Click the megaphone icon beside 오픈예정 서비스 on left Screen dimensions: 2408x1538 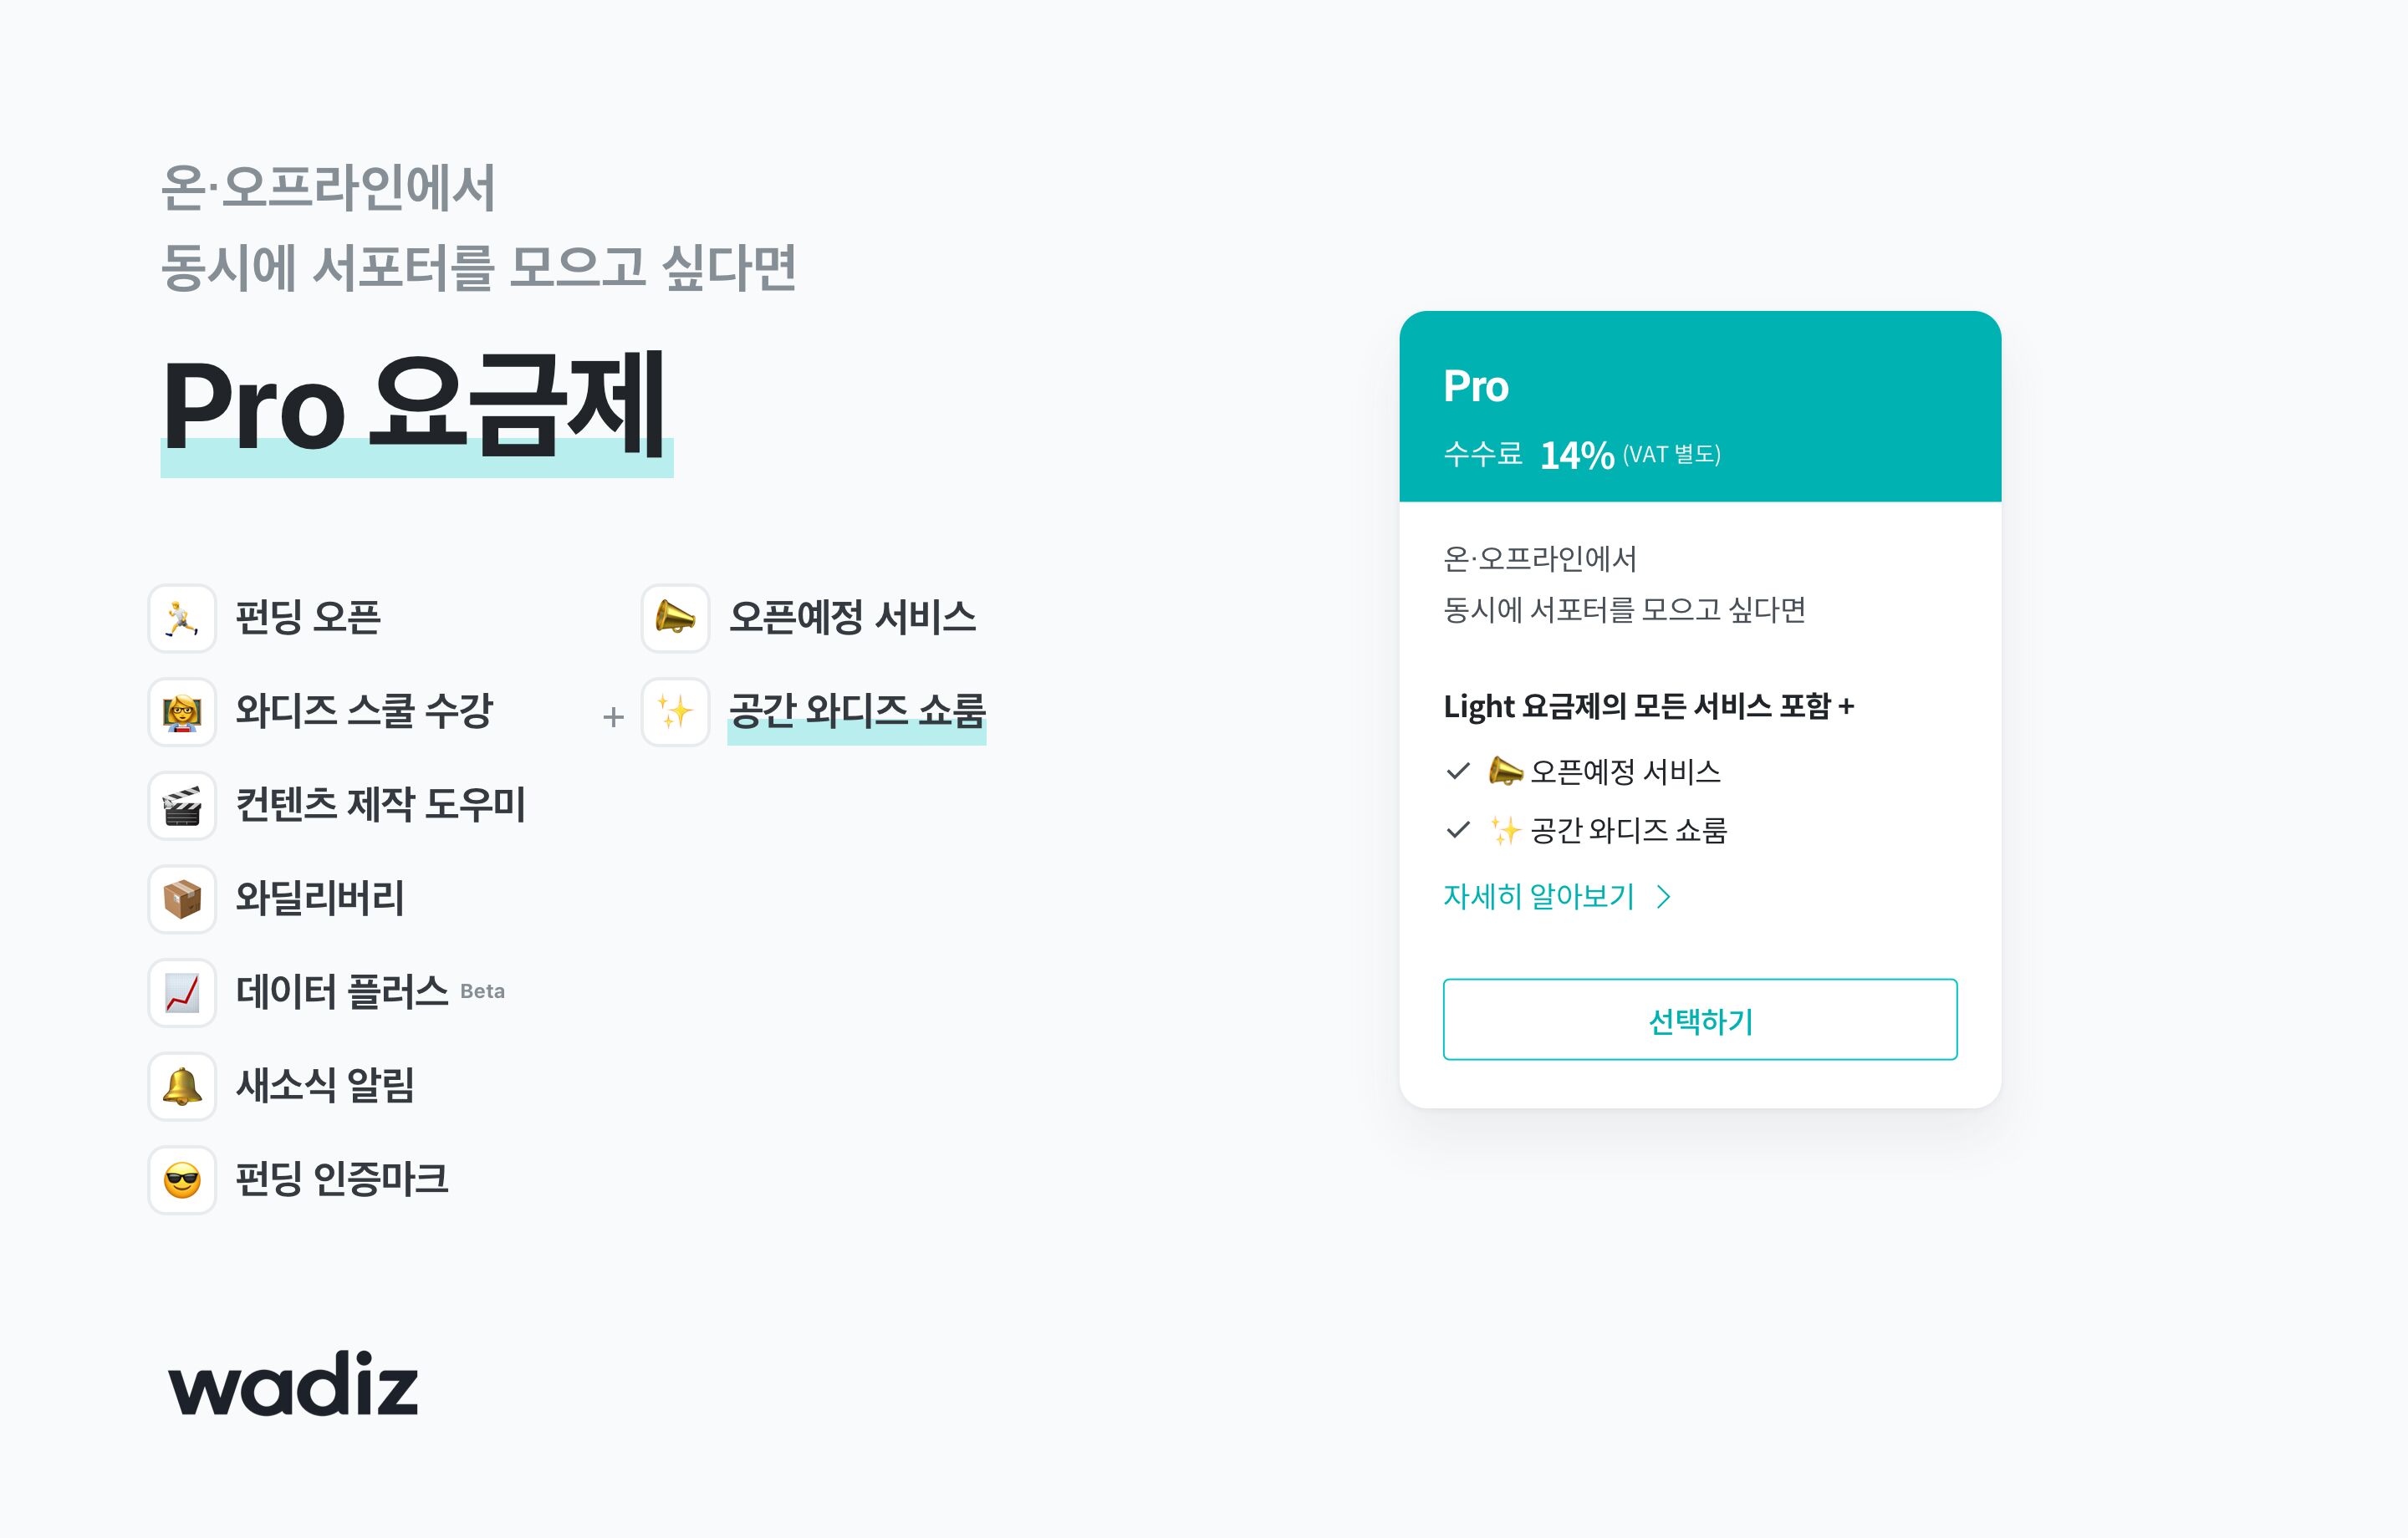(x=675, y=618)
